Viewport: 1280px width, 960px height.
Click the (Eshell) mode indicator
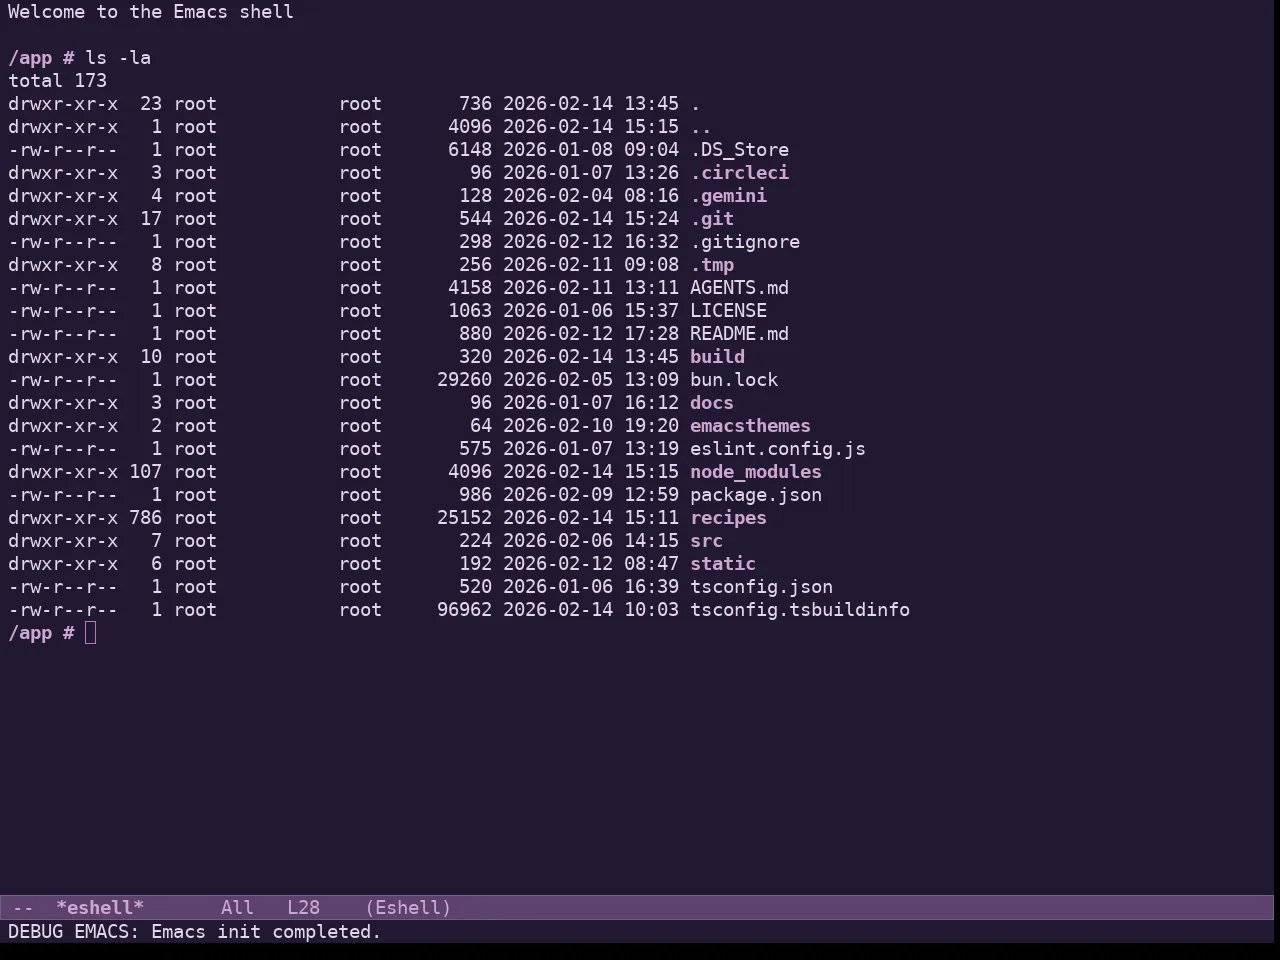(x=408, y=908)
